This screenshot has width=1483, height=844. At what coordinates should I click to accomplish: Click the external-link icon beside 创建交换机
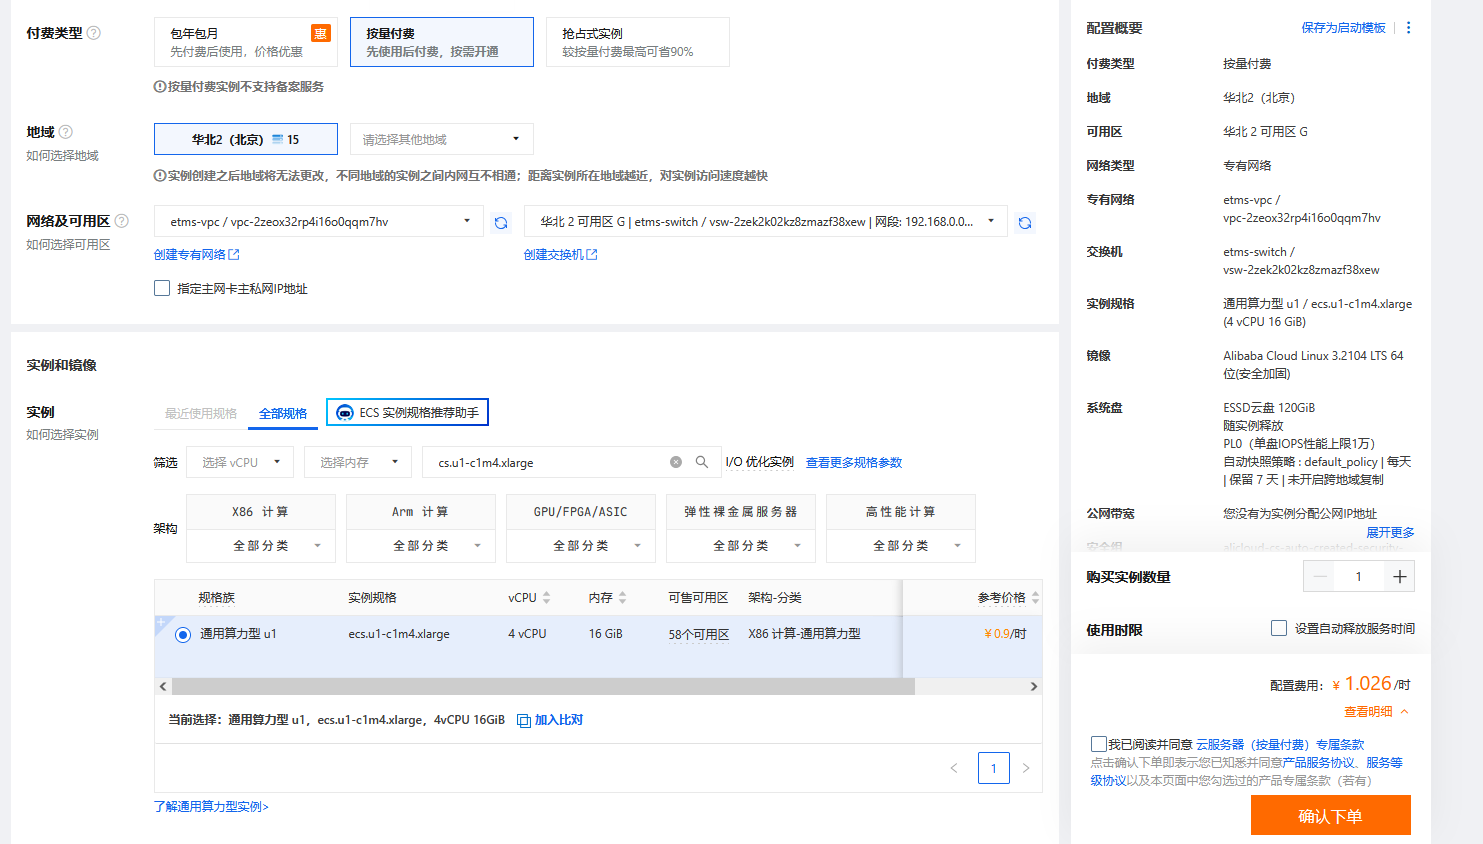click(x=592, y=255)
